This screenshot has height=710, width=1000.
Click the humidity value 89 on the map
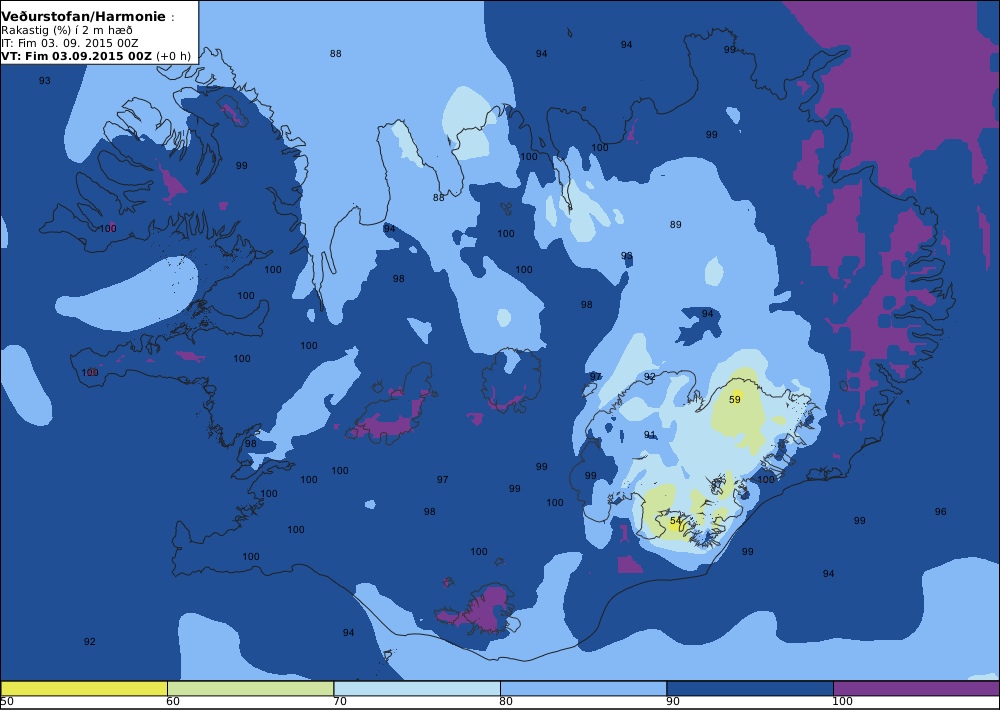pos(675,225)
